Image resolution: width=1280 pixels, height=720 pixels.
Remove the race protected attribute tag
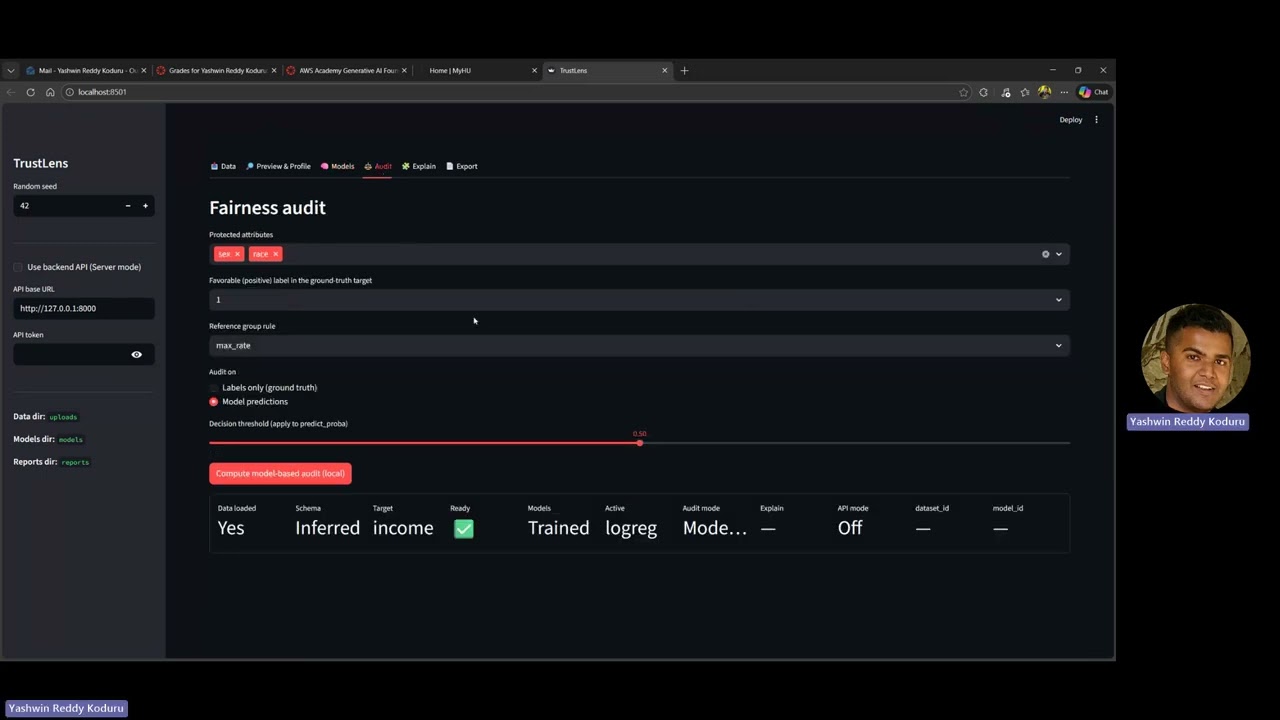click(275, 254)
